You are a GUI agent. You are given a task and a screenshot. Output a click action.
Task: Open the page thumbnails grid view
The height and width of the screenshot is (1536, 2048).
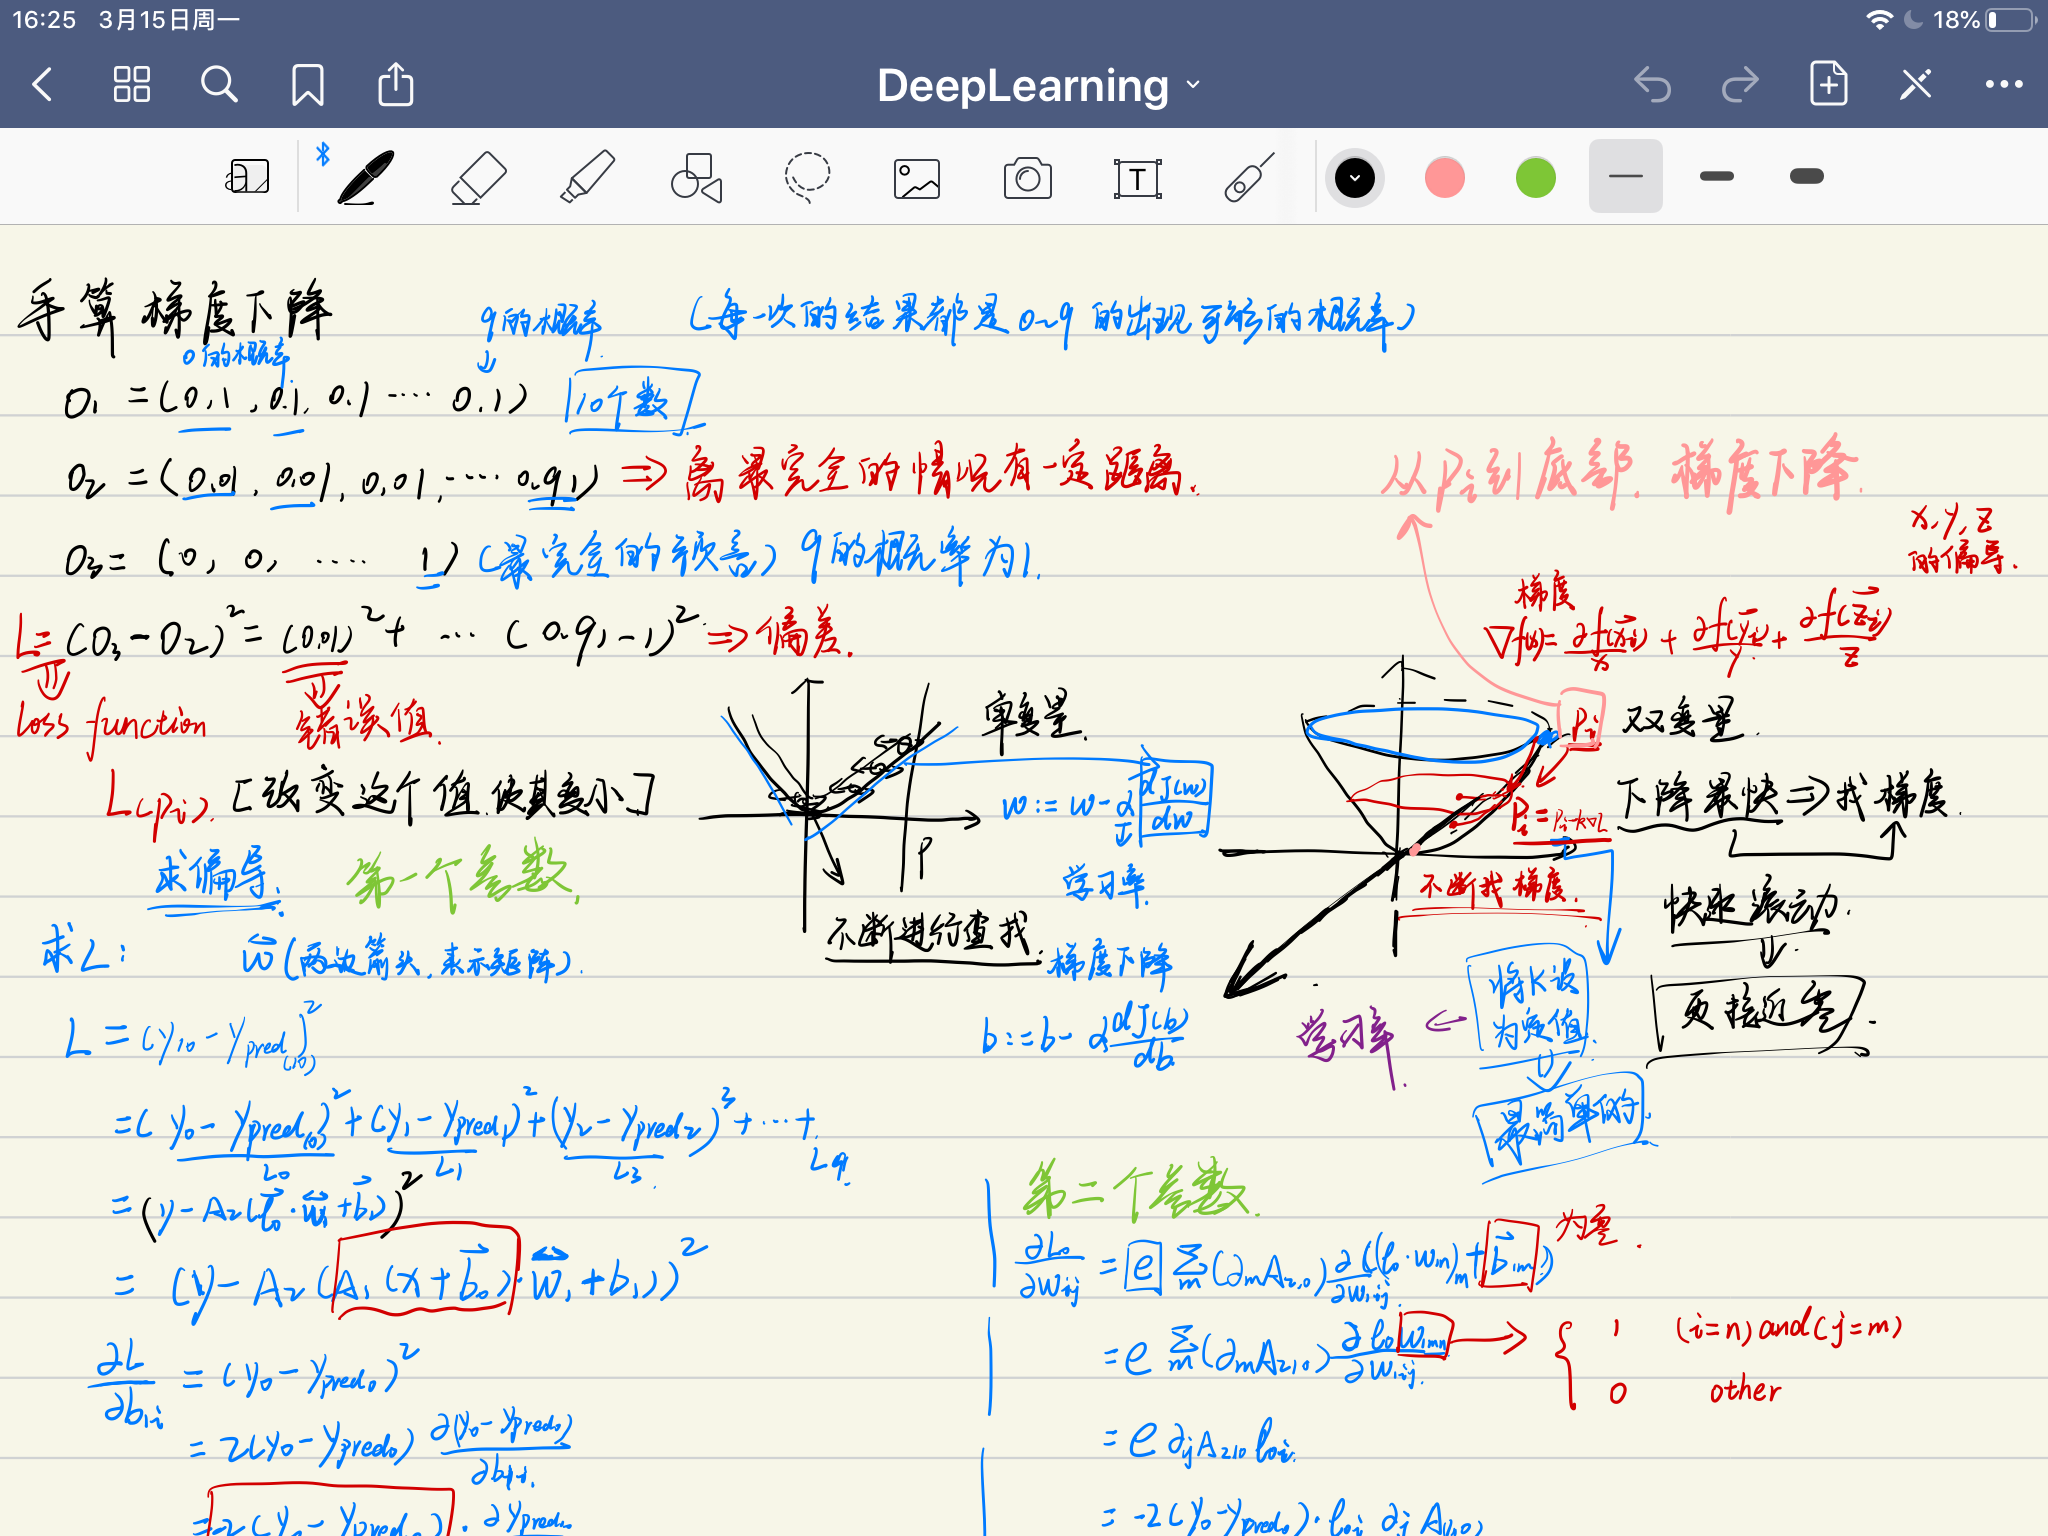click(x=131, y=85)
